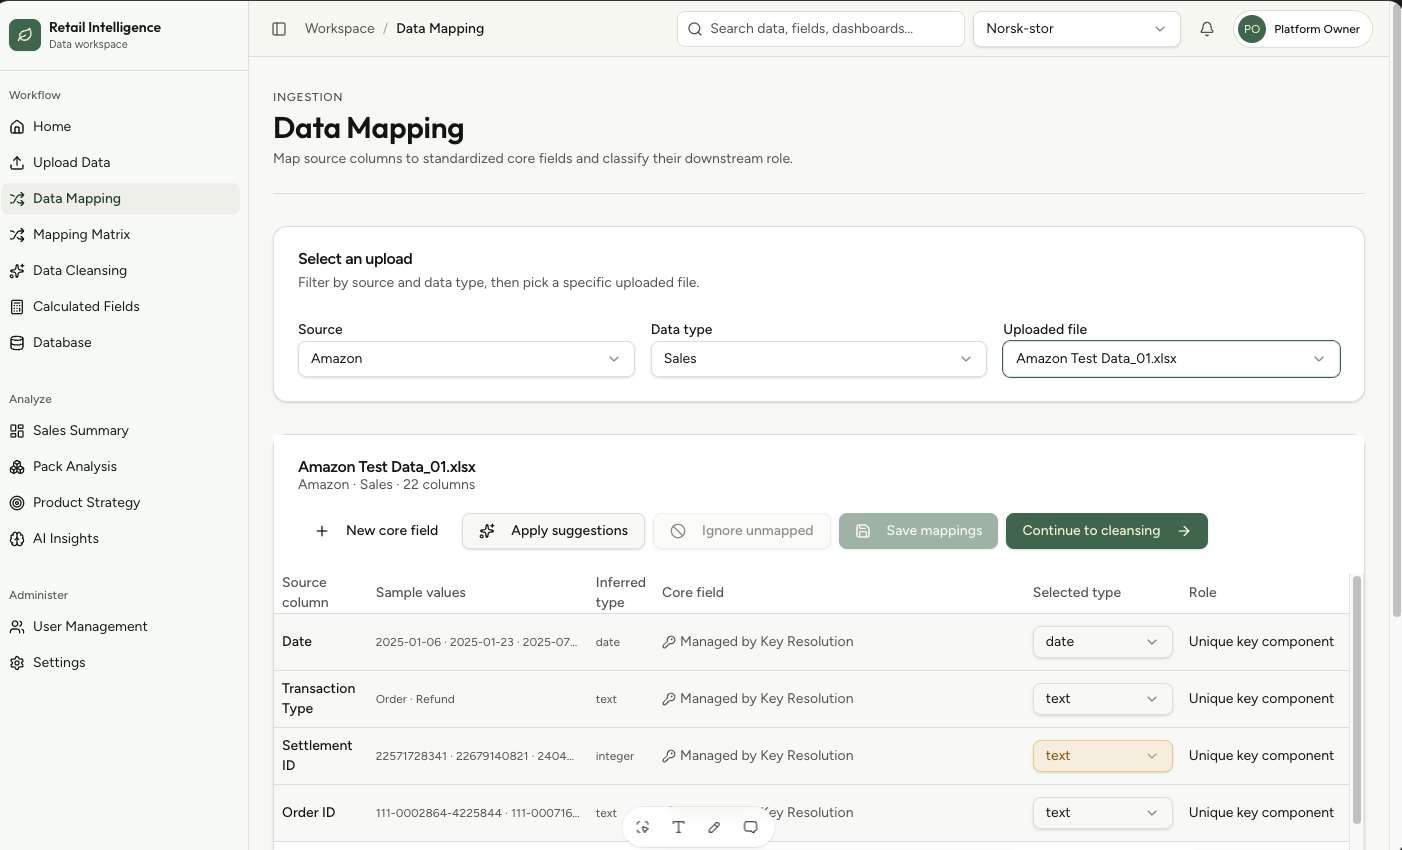Open the Norsk-stor workspace dropdown
1402x850 pixels.
(x=1076, y=29)
